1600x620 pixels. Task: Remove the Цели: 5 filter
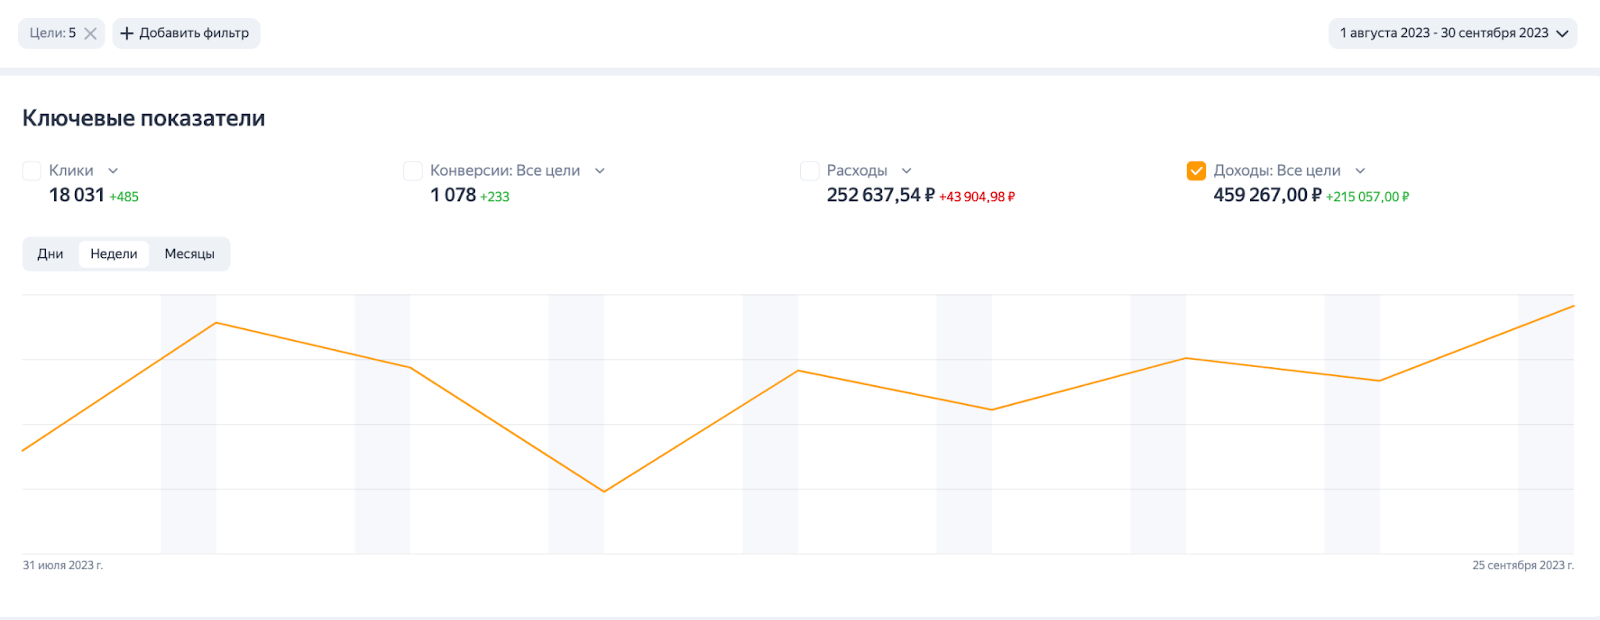pyautogui.click(x=90, y=33)
